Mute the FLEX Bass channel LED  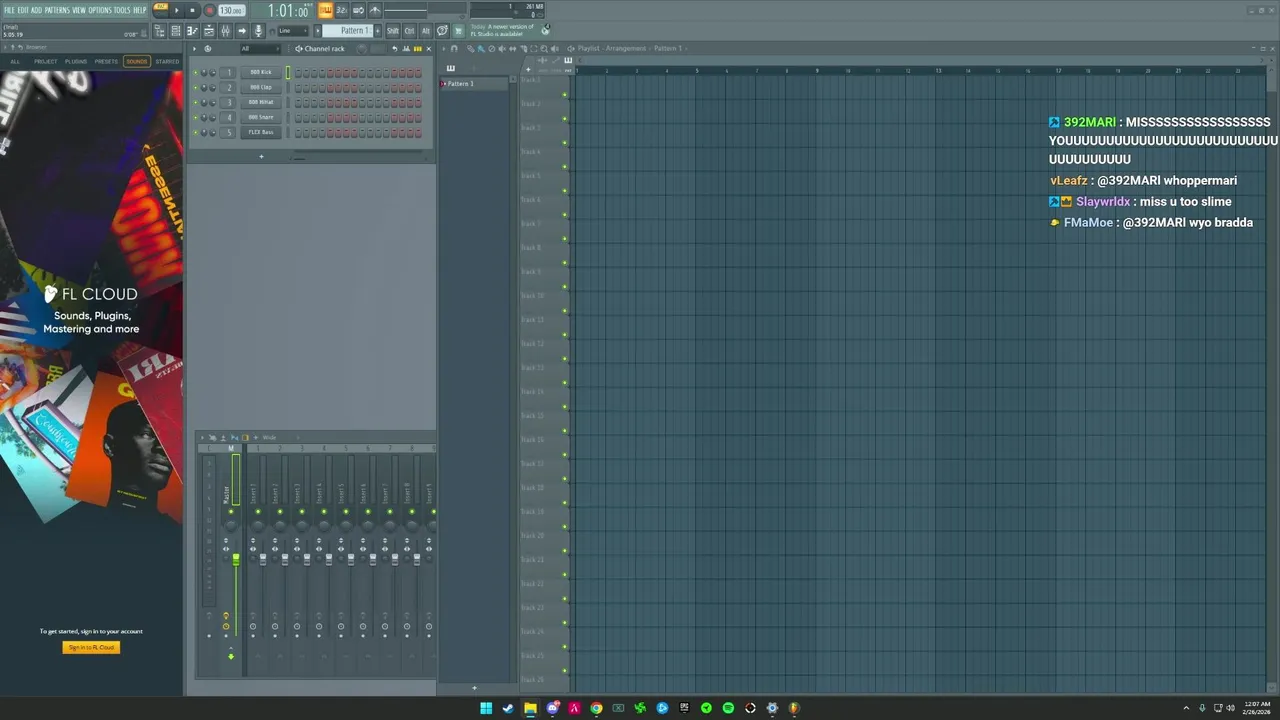tap(195, 133)
